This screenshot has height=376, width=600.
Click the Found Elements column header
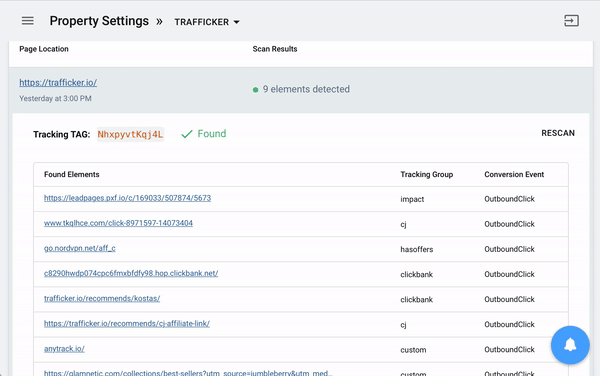tap(72, 174)
